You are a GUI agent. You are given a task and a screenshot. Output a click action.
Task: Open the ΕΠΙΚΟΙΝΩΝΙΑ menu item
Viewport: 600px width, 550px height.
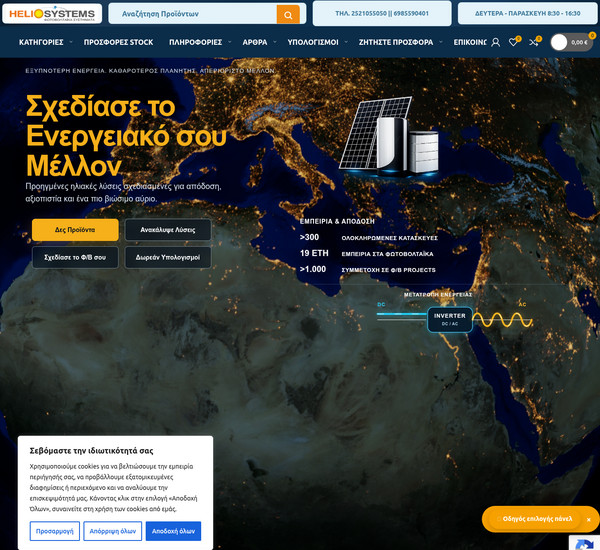470,42
